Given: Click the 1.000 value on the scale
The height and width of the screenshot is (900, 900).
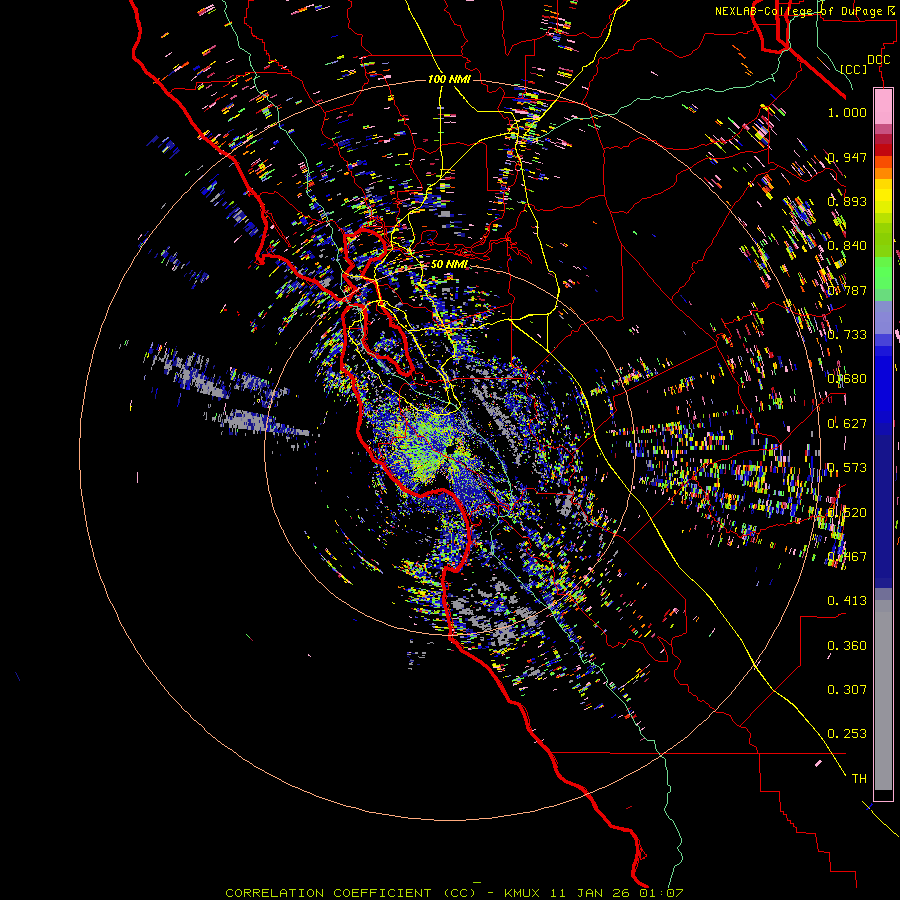Looking at the screenshot, I should [x=847, y=112].
